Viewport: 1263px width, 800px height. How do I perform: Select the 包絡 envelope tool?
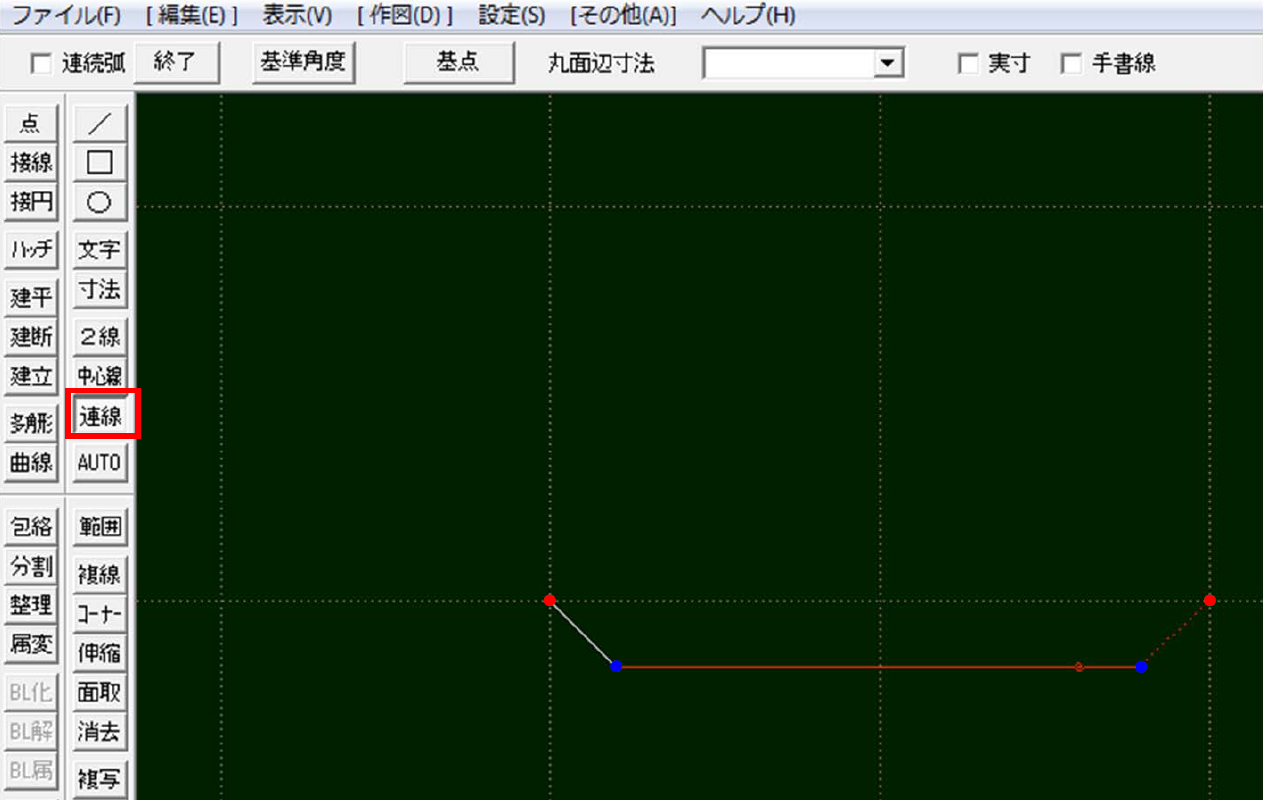(x=31, y=526)
